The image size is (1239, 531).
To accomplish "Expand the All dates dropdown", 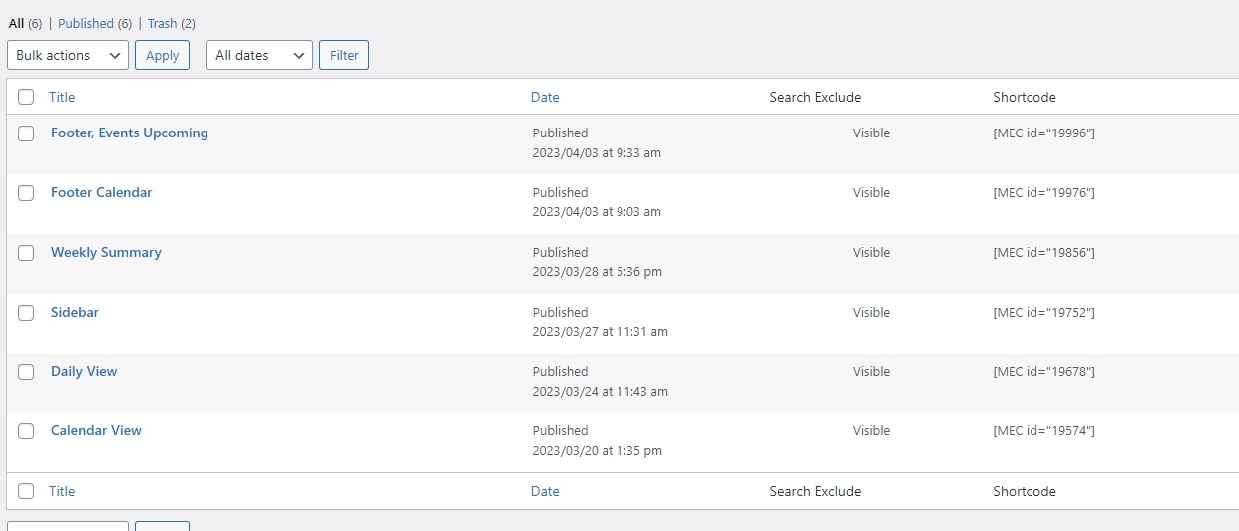I will [x=259, y=55].
